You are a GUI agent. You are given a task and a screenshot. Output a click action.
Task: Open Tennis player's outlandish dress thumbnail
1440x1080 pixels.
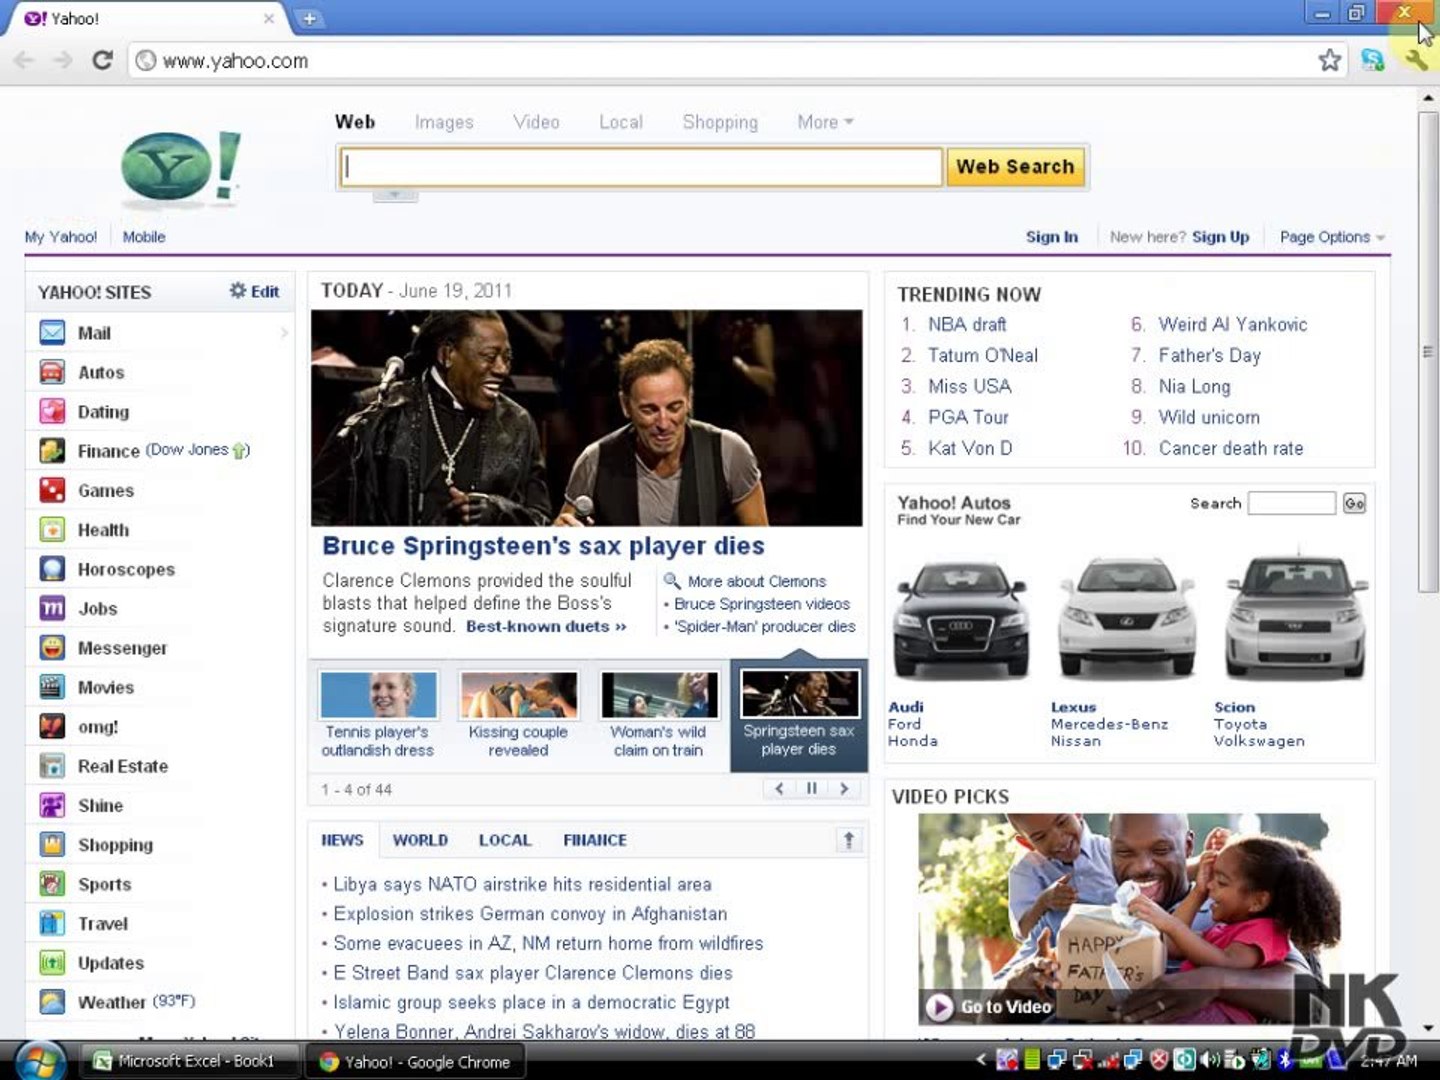(378, 694)
